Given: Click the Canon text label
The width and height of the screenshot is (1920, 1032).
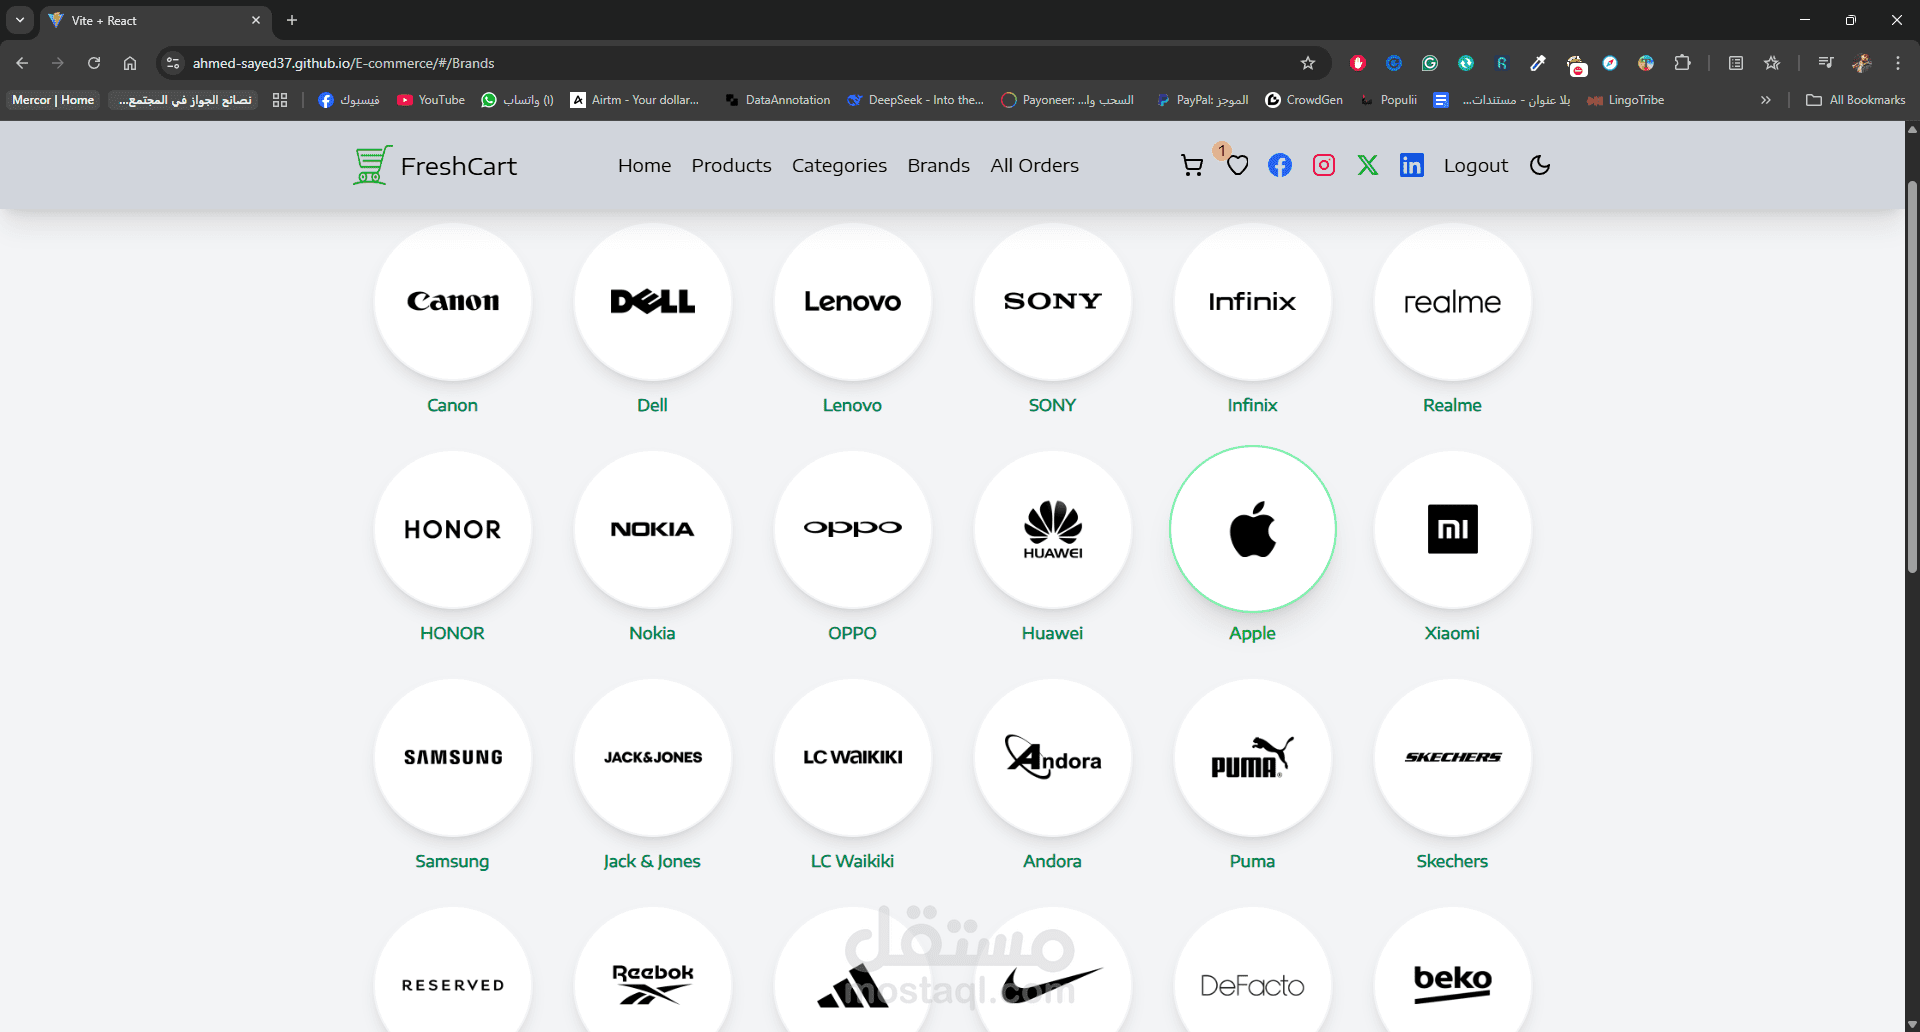Looking at the screenshot, I should tap(452, 405).
